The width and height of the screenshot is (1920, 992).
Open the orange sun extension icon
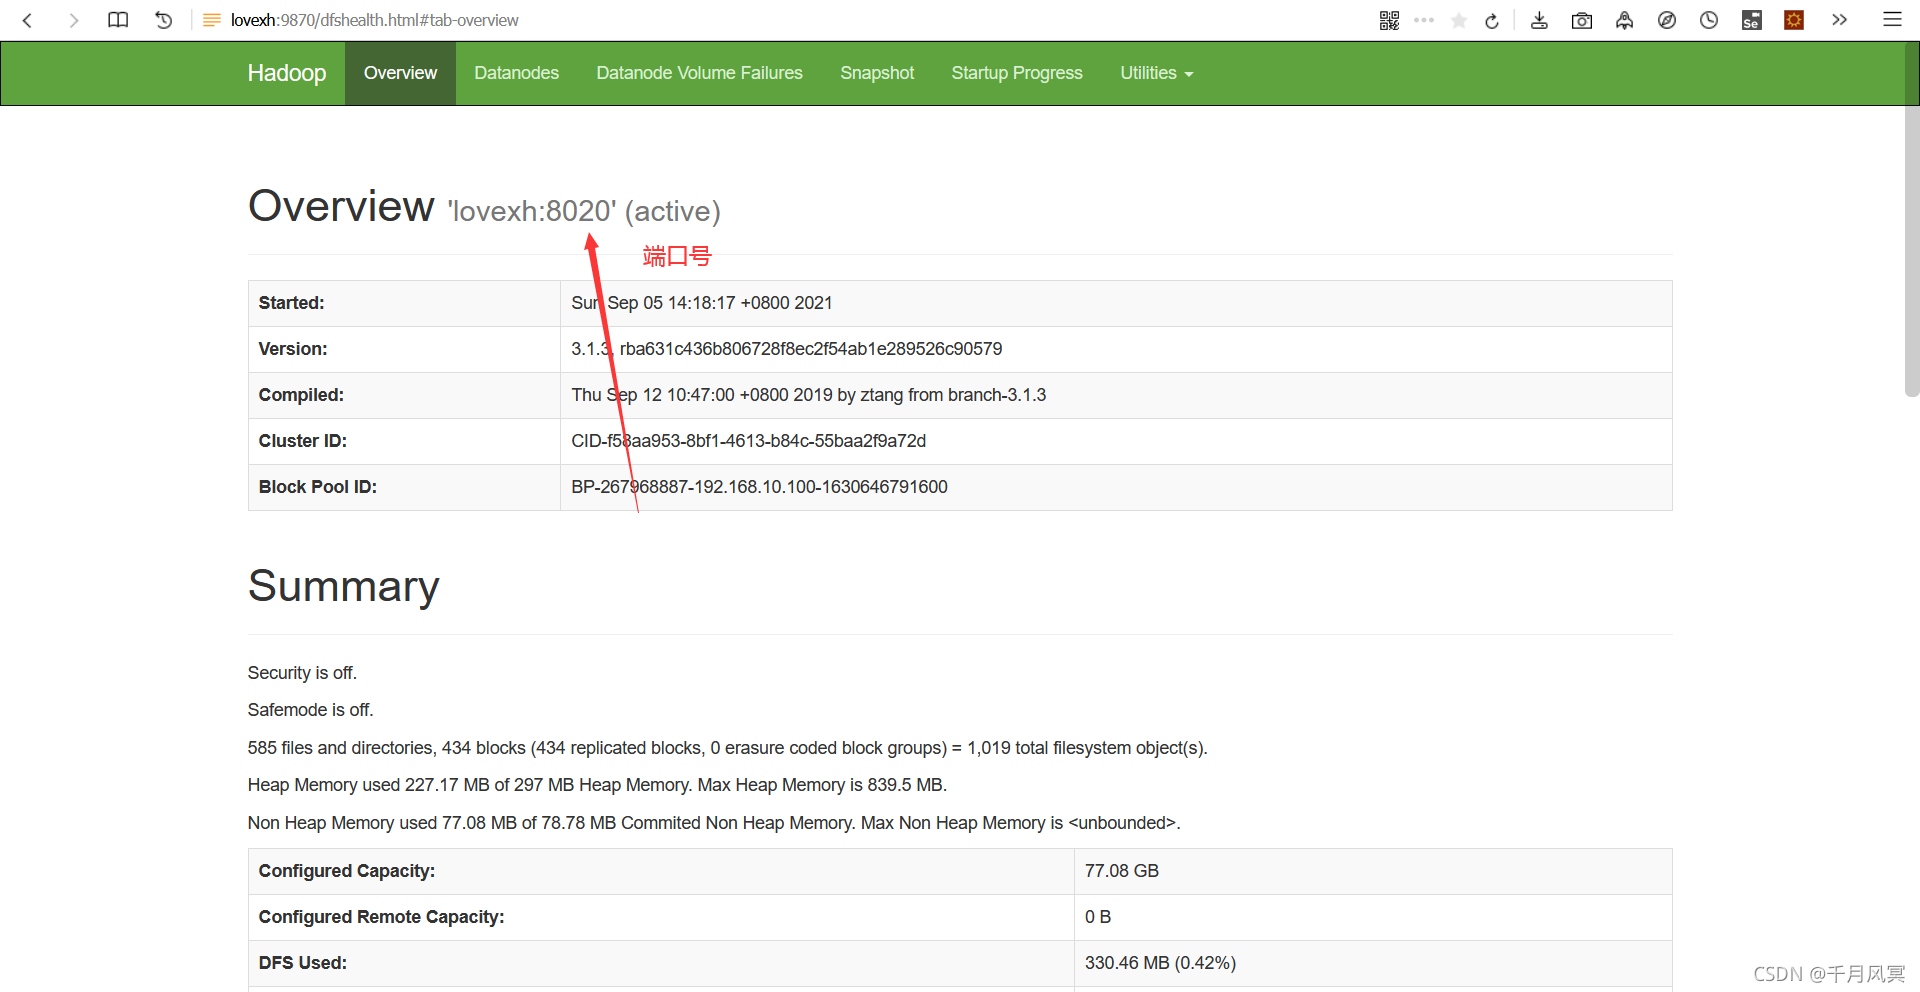[x=1793, y=19]
